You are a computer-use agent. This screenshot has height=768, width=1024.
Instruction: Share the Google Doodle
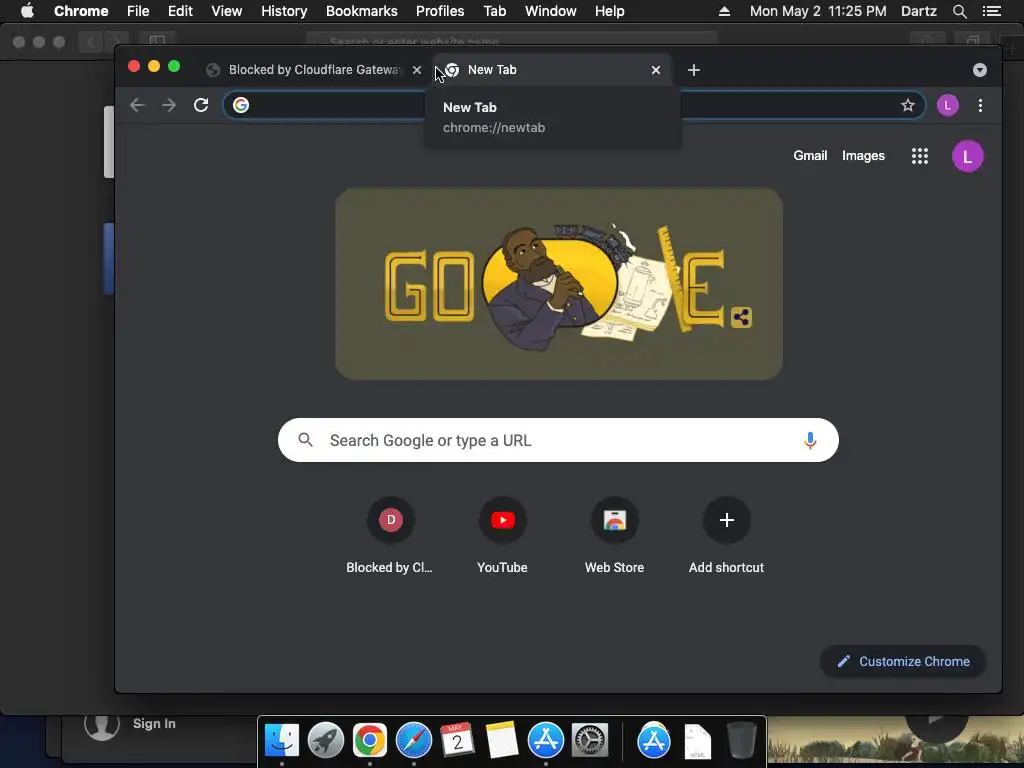(x=741, y=317)
